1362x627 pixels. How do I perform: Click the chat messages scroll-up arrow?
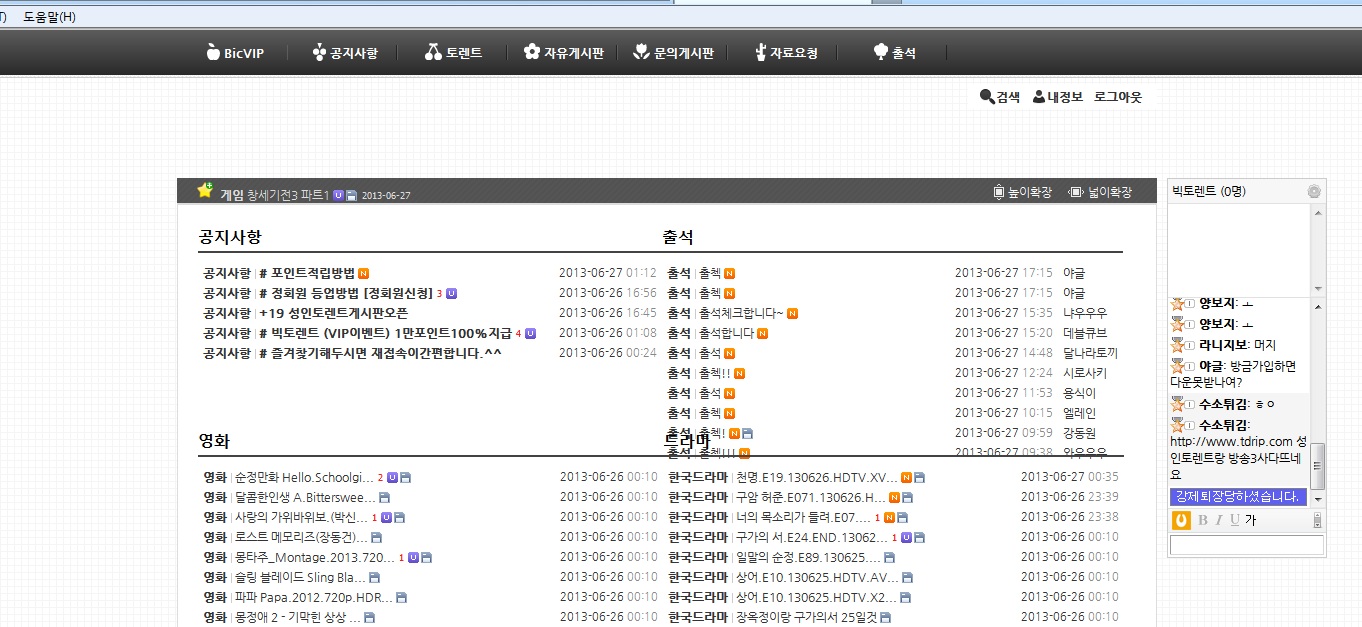(x=1318, y=305)
